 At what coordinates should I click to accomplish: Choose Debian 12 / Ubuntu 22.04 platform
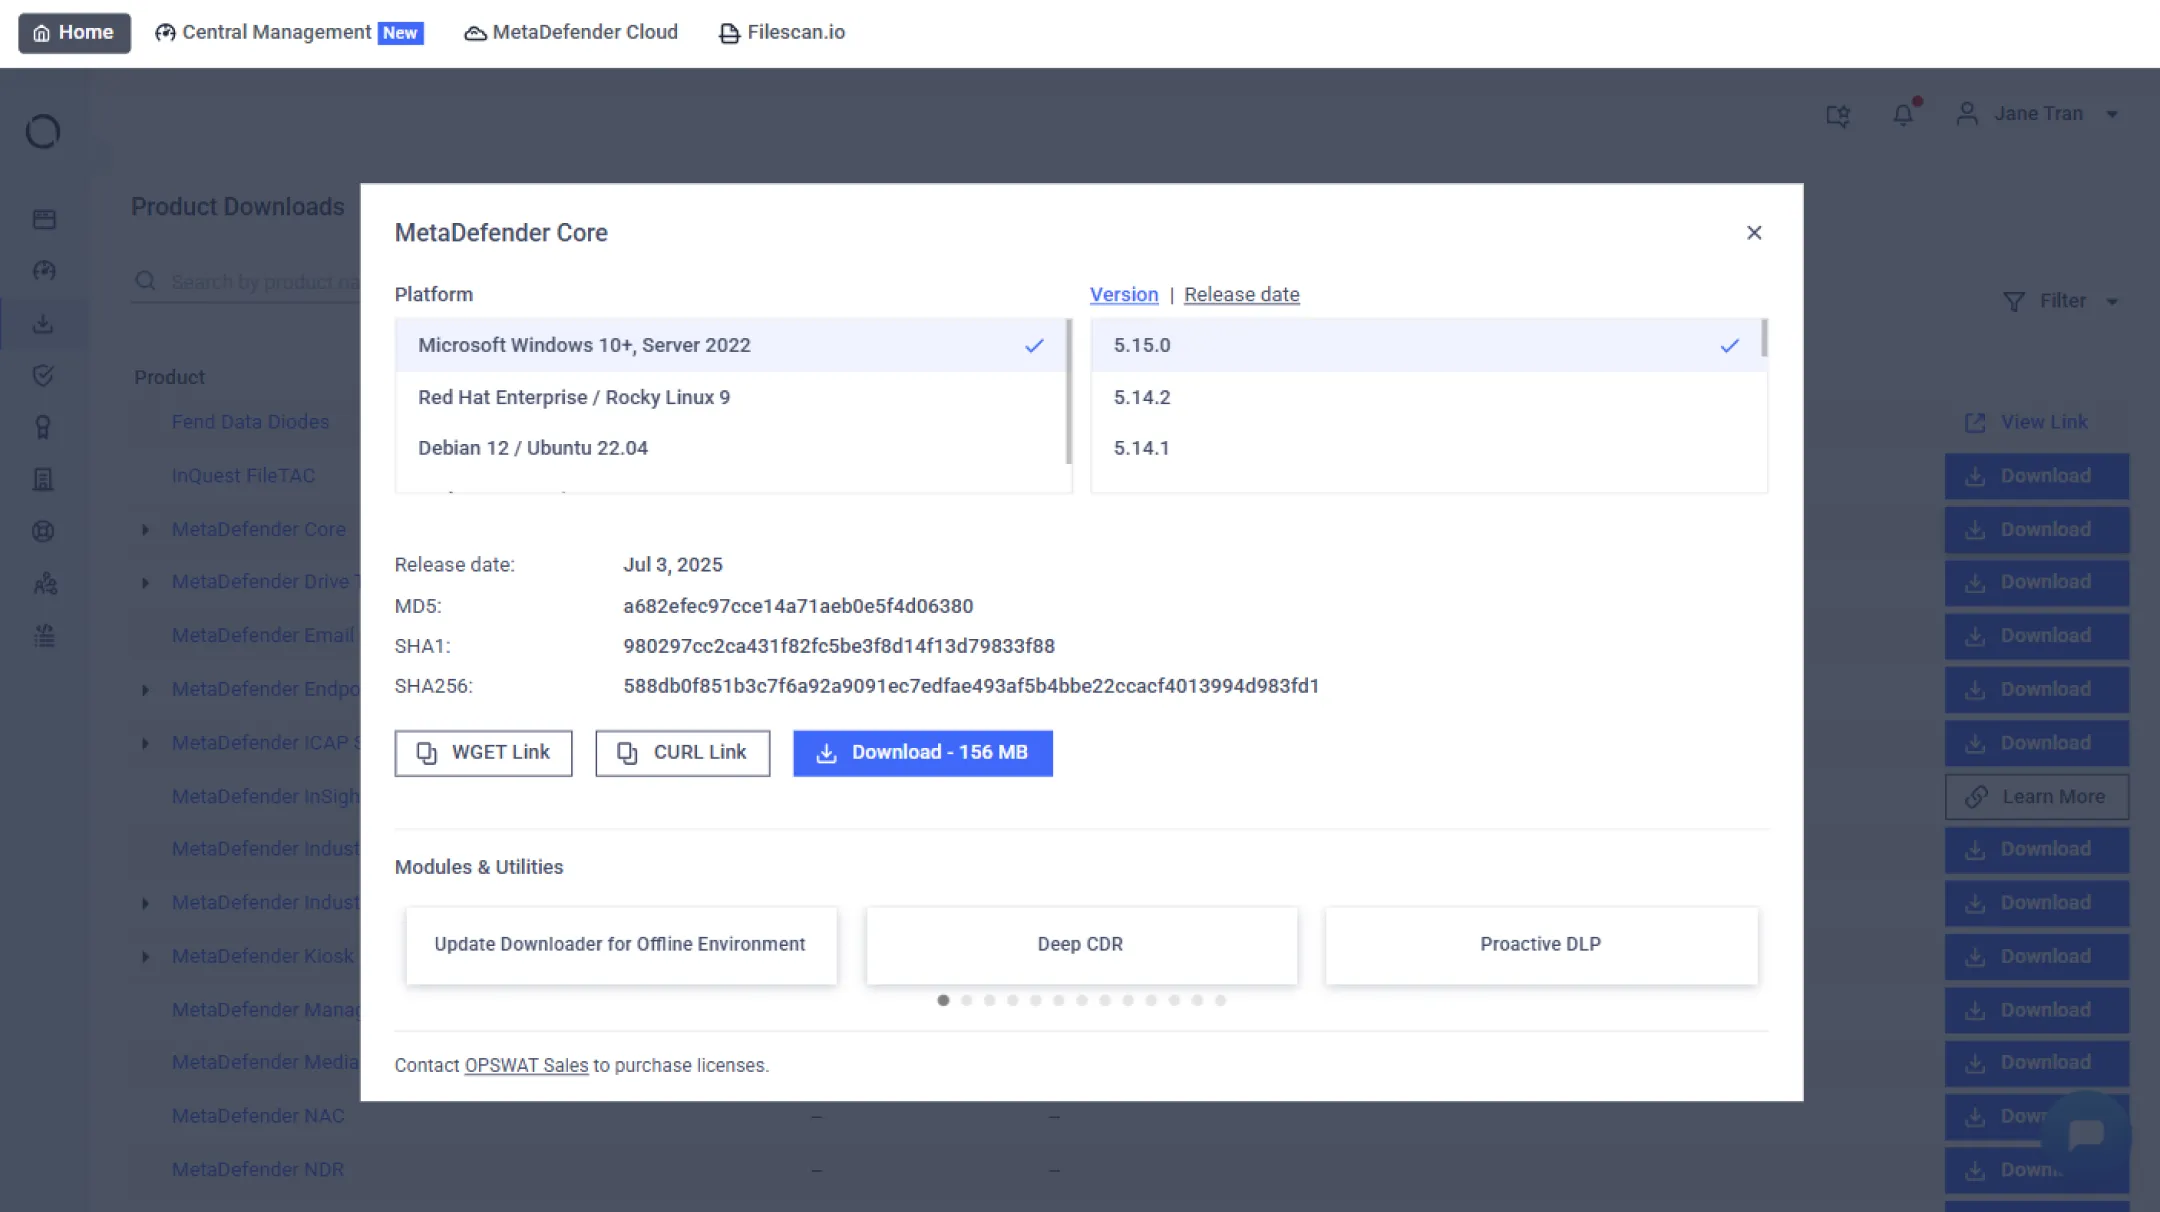pos(533,448)
